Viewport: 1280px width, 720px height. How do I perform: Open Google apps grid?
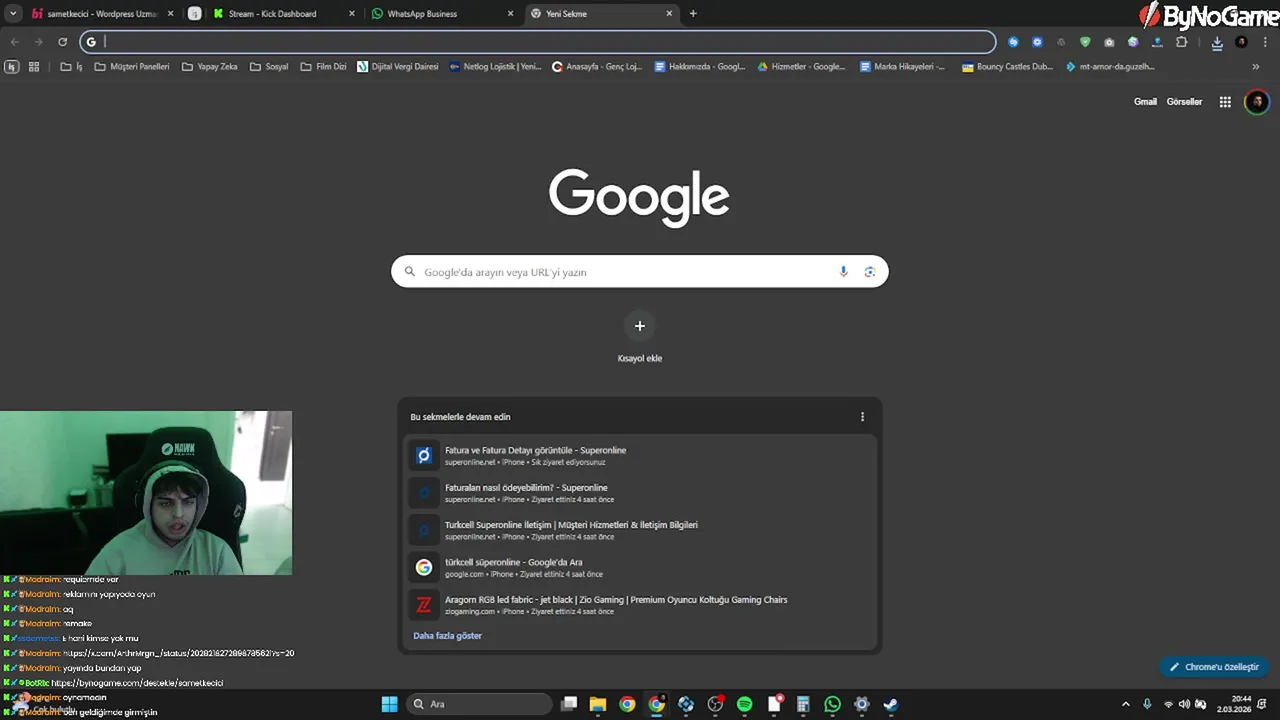[x=1225, y=102]
